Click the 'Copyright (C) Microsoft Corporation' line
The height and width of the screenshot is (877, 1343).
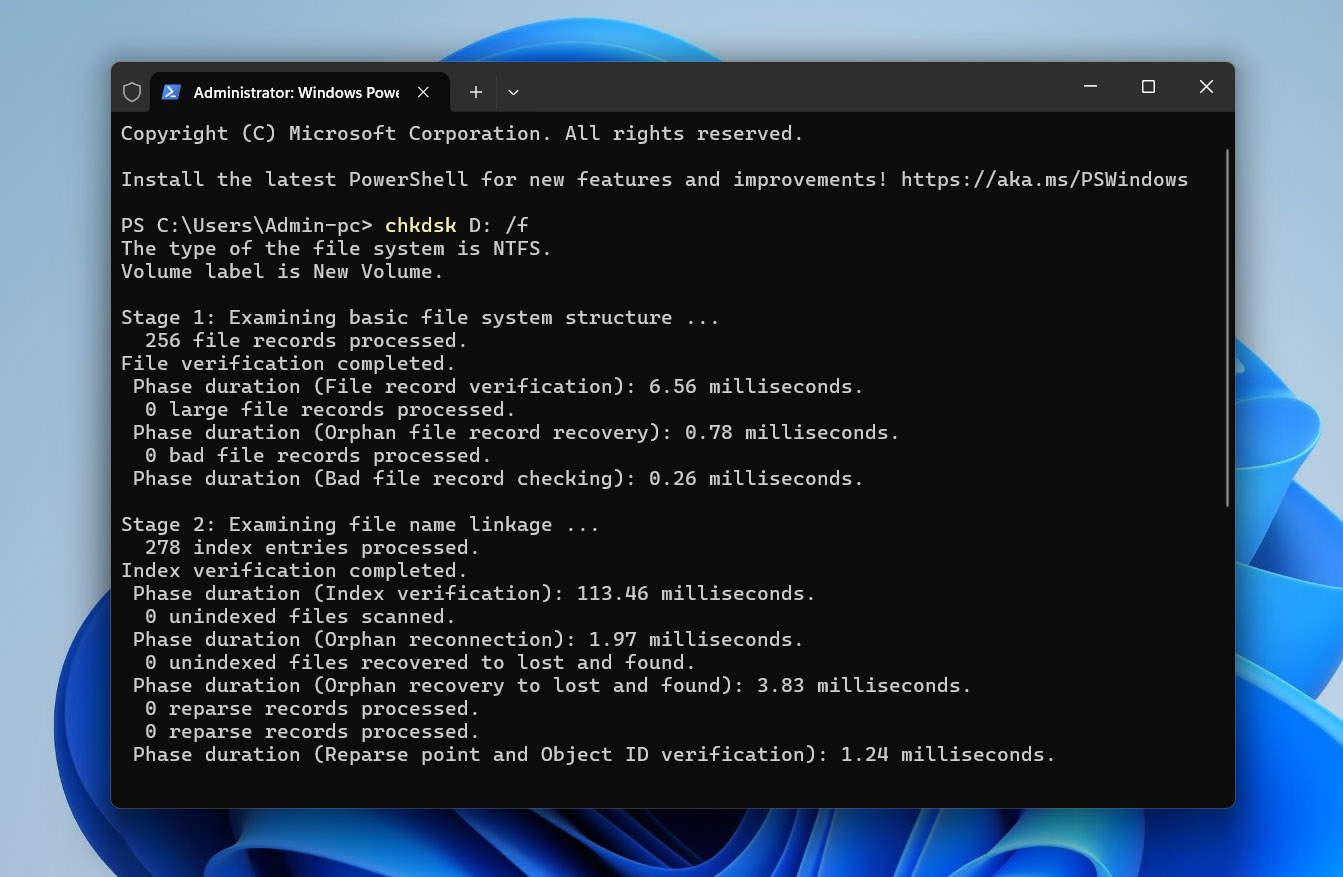point(462,134)
